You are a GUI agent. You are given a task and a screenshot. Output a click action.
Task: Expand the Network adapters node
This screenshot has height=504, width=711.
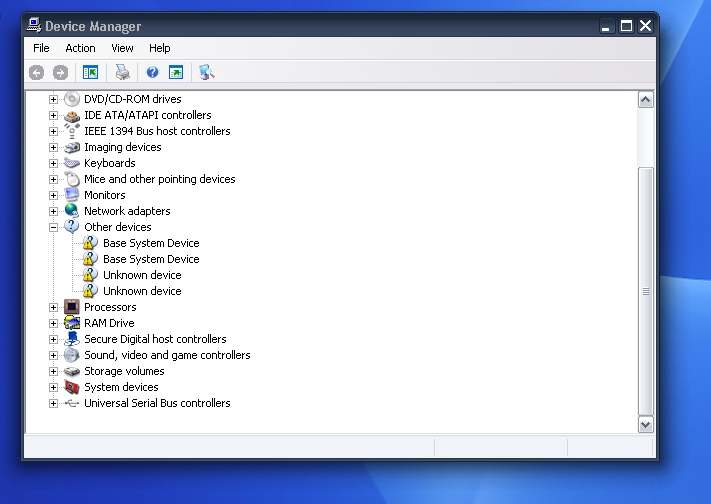click(x=53, y=211)
